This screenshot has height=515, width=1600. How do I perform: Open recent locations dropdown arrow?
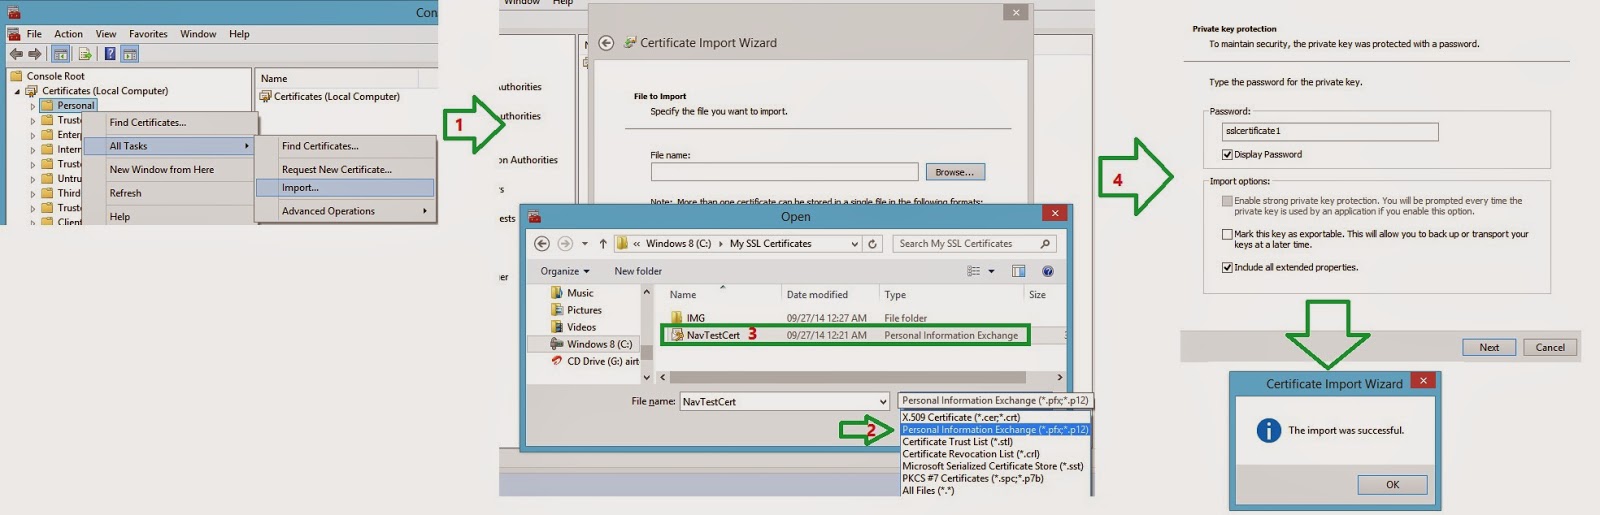585,244
